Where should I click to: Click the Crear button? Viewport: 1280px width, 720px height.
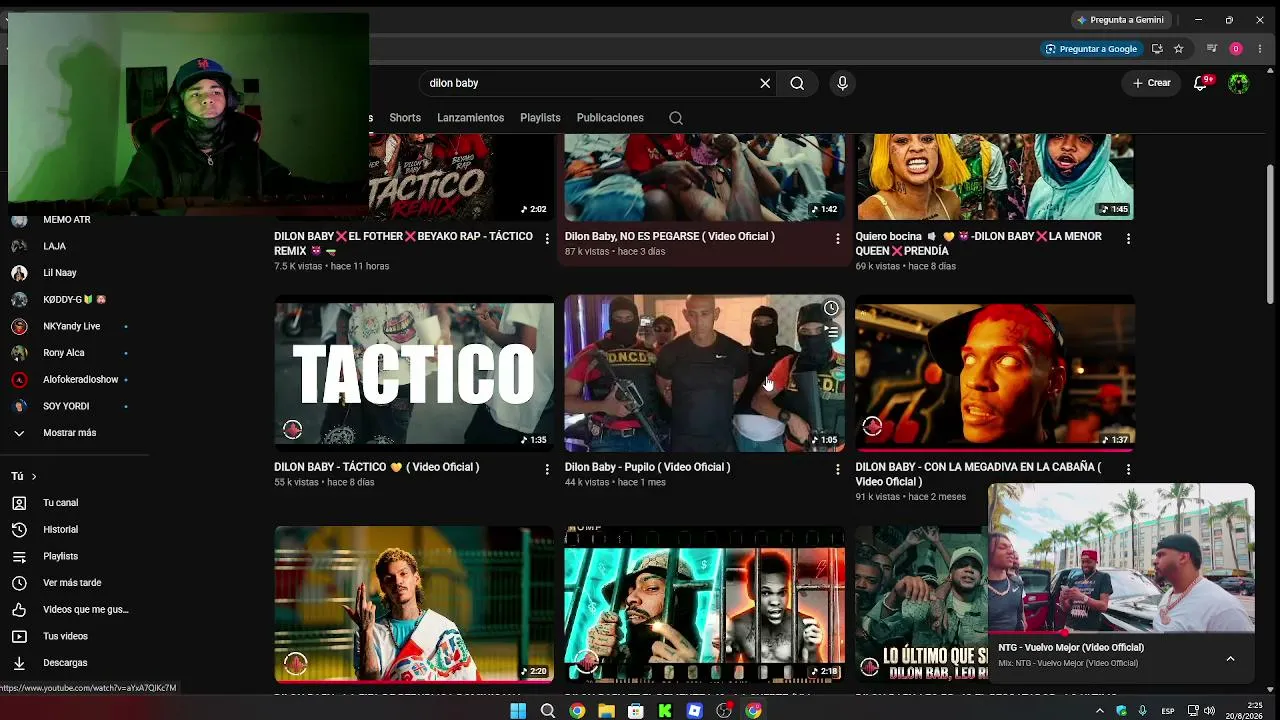point(1151,83)
